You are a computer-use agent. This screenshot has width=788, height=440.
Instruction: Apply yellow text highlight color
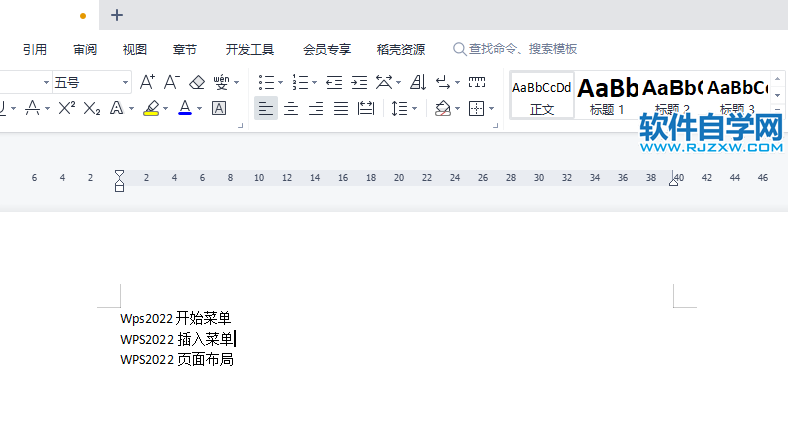(151, 108)
